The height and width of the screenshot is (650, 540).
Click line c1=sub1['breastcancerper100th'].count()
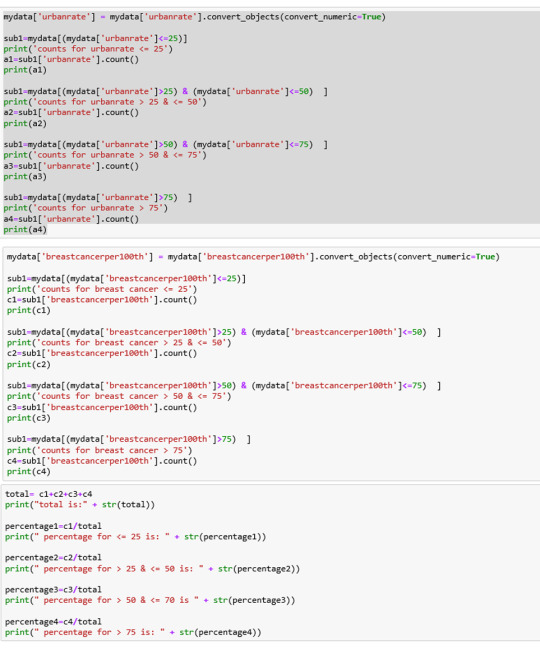(102, 300)
